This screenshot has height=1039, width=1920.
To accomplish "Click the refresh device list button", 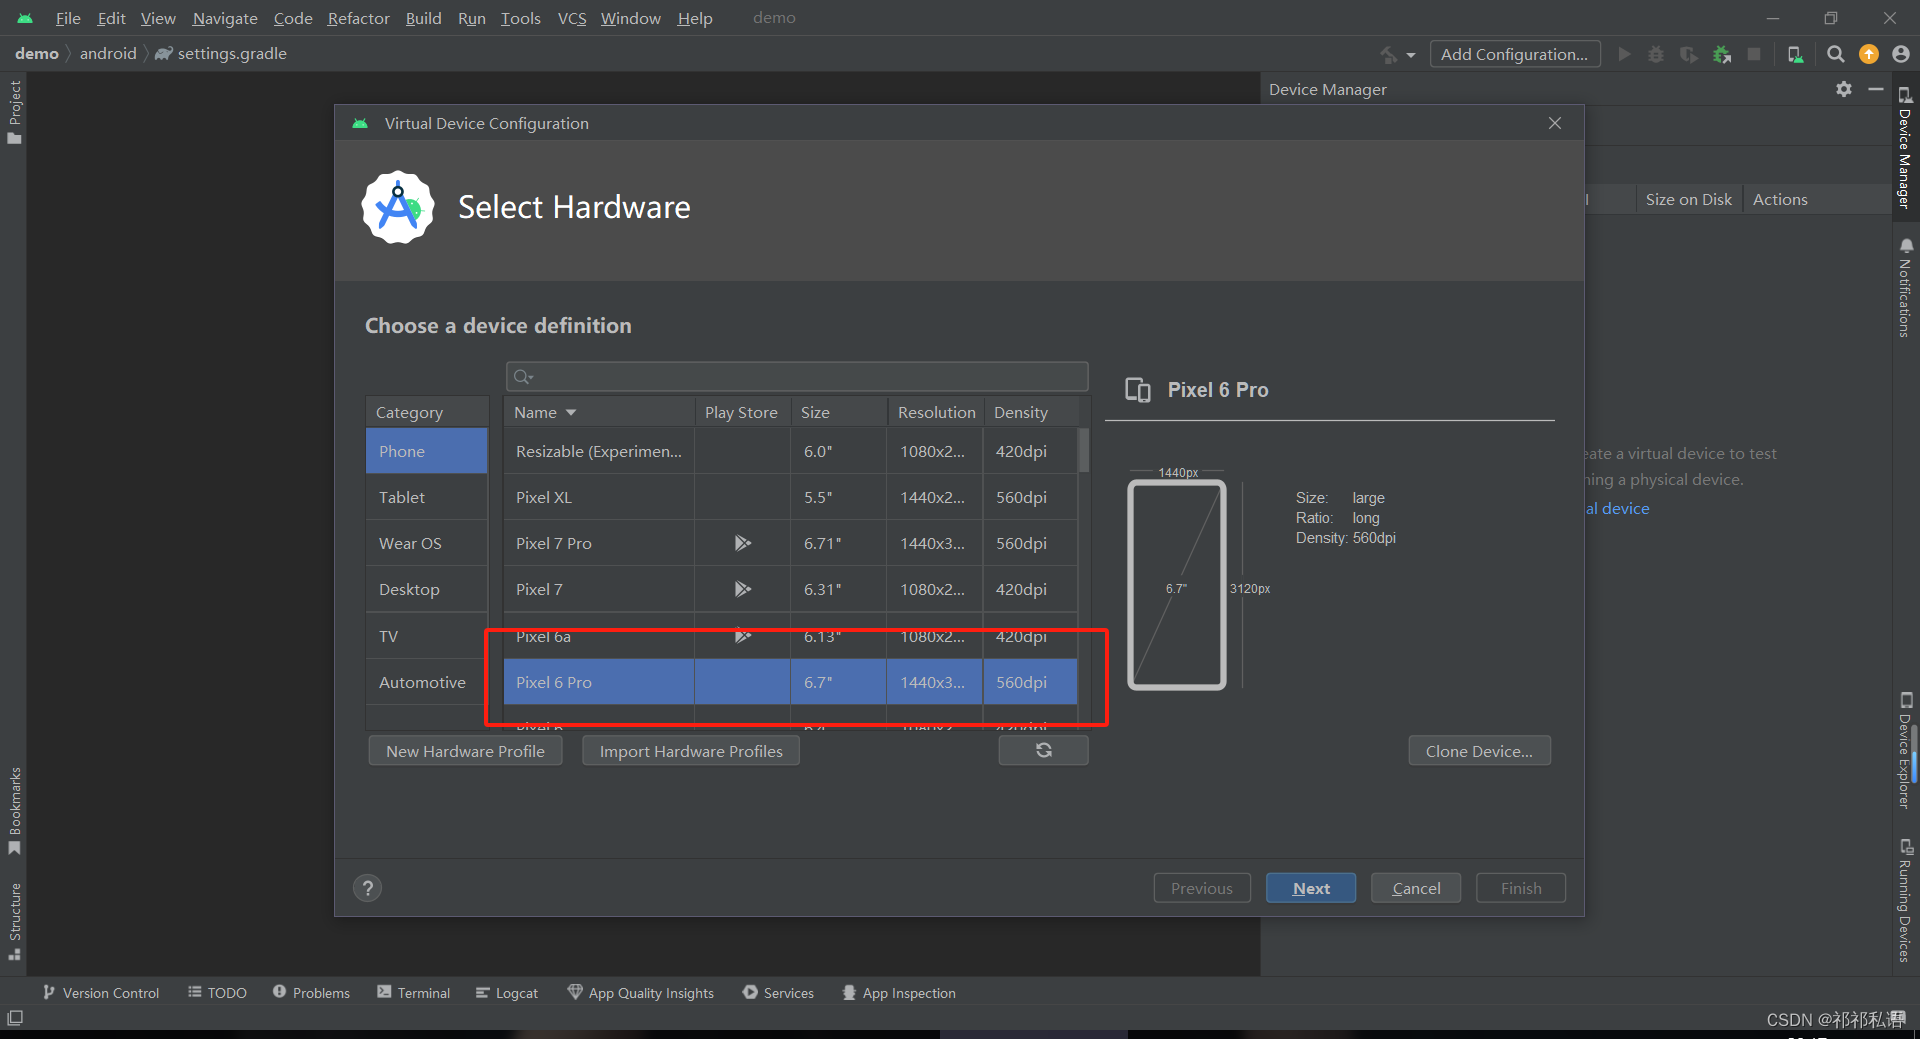I will tap(1043, 750).
